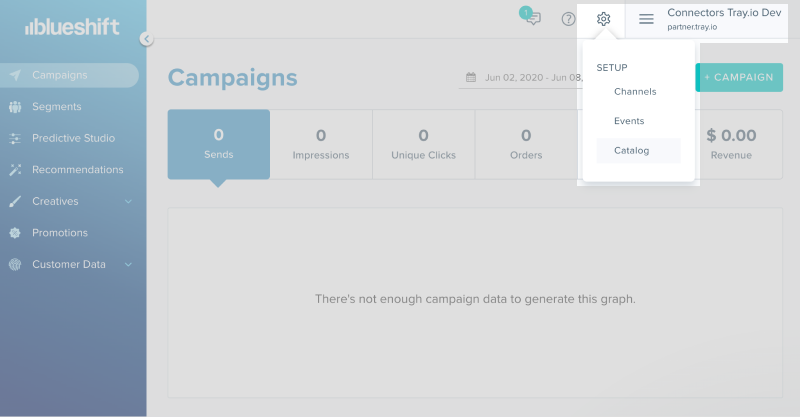Open the notifications chat icon

click(533, 18)
